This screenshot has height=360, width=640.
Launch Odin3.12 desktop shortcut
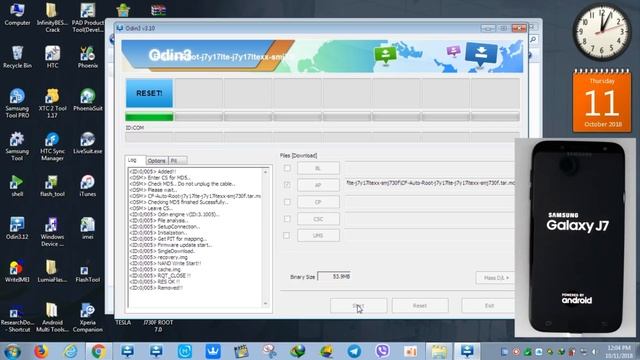(17, 228)
